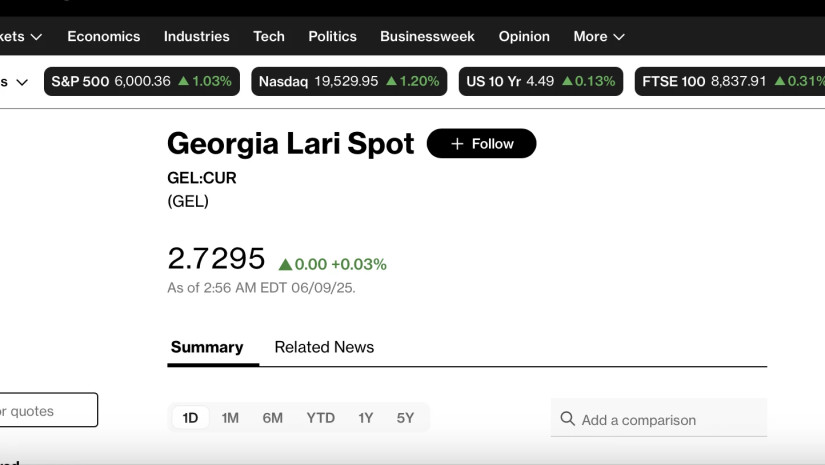825x465 pixels.
Task: Select the 1M chart range
Action: coord(230,418)
